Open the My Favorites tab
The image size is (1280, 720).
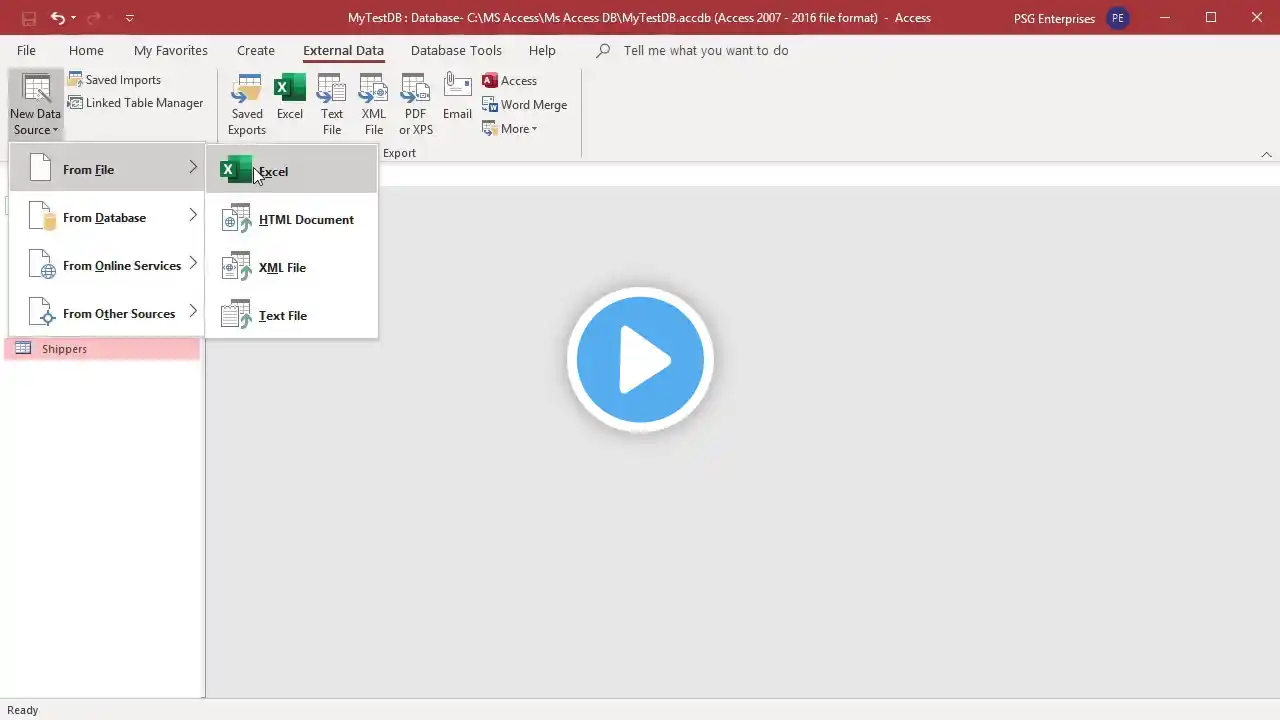point(171,50)
